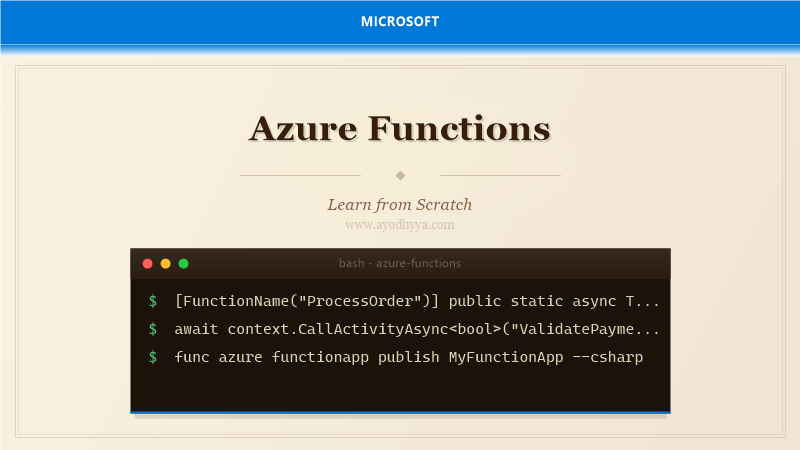Image resolution: width=800 pixels, height=450 pixels.
Task: Click the MICROSOFT header text
Action: coord(400,21)
